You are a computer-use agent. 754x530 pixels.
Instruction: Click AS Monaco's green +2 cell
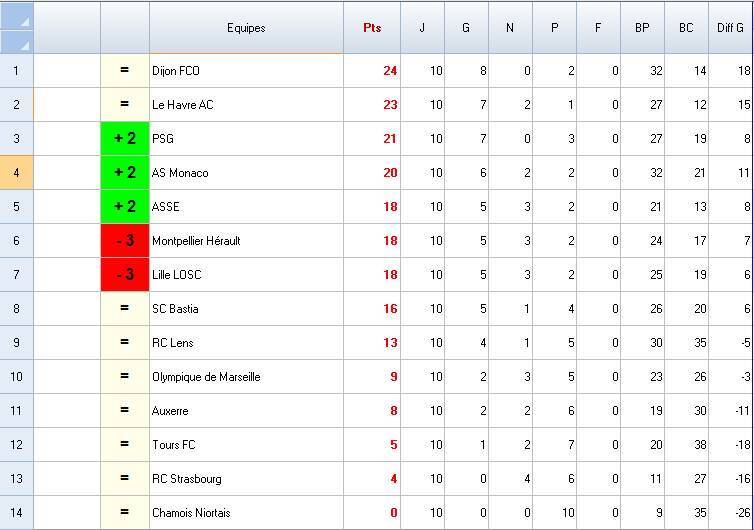point(125,173)
